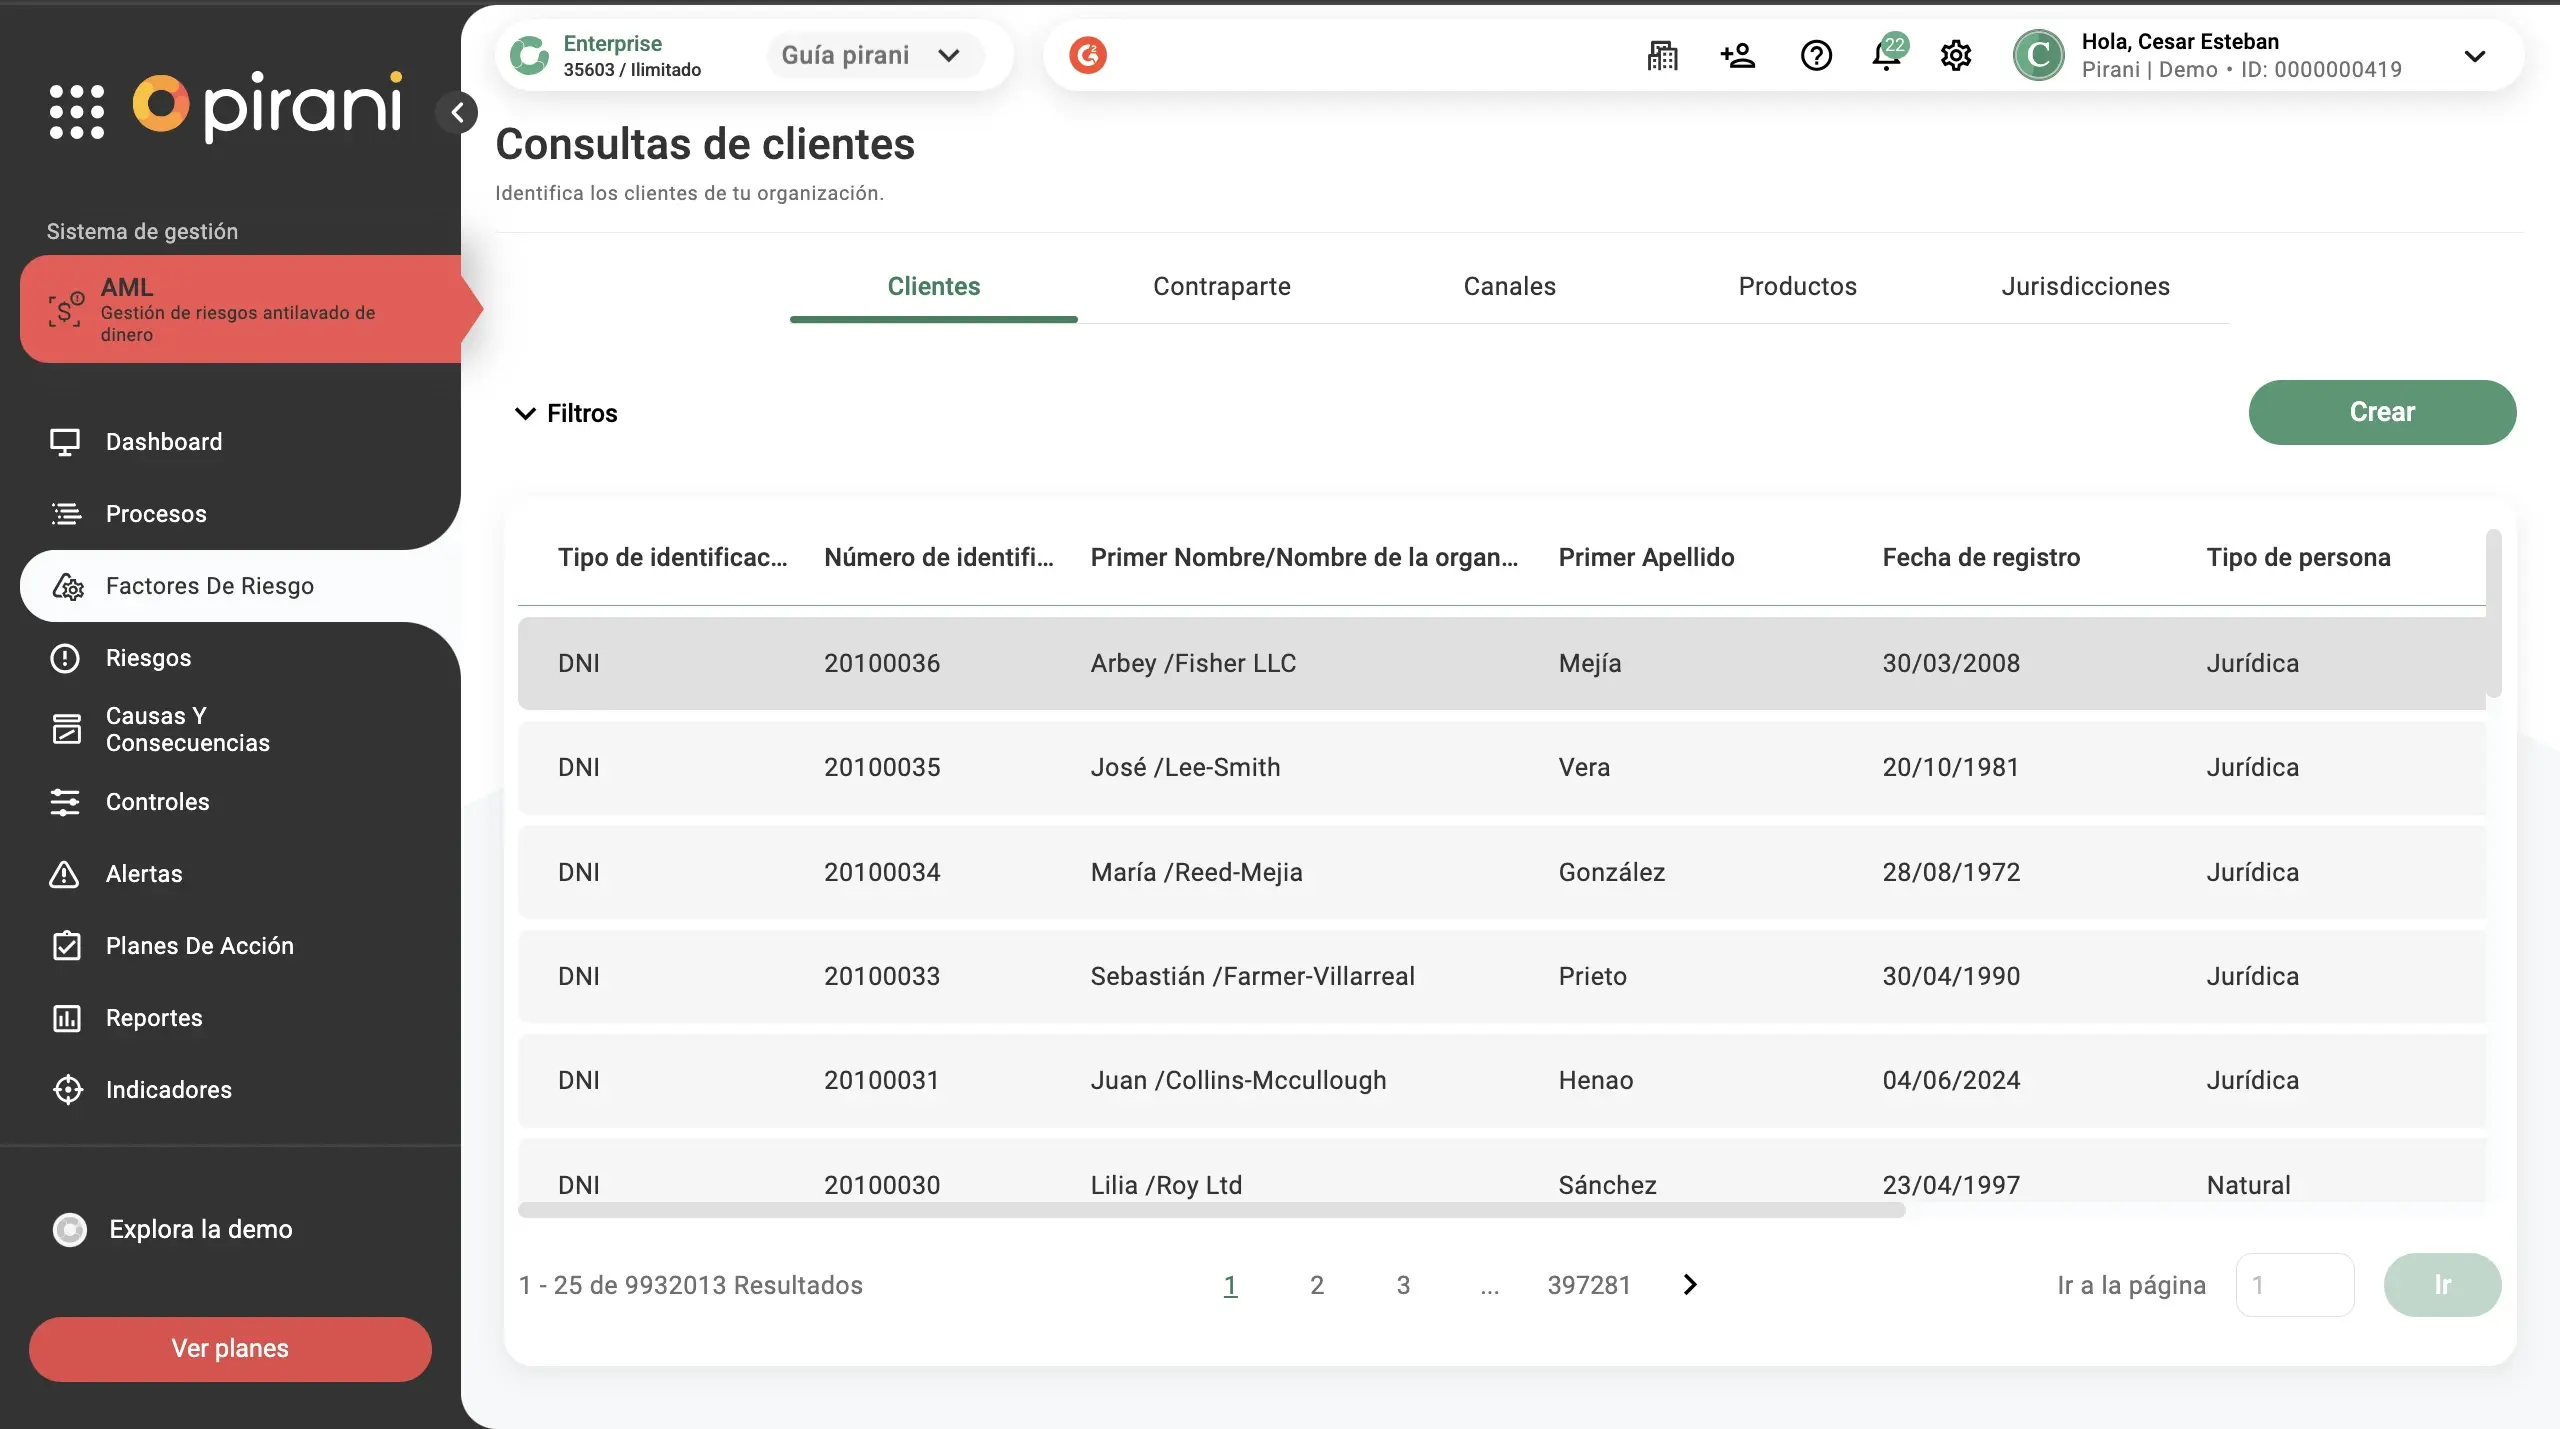Open the settings gear icon
The height and width of the screenshot is (1429, 2560).
tap(1956, 56)
